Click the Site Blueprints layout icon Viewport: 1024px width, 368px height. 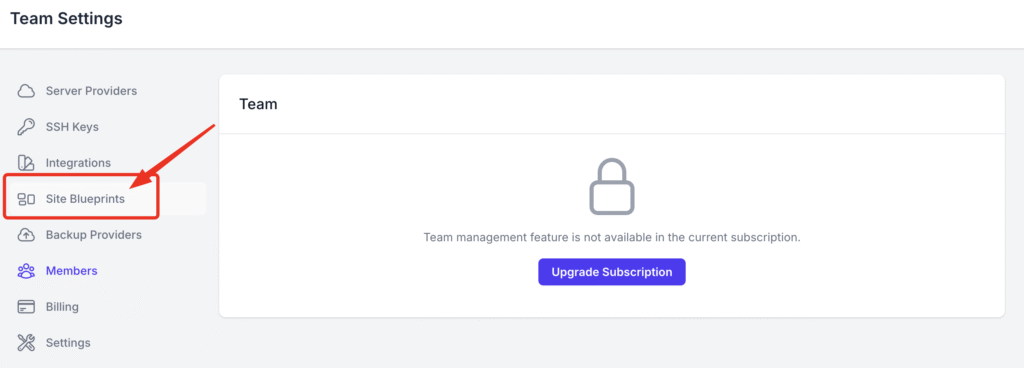26,199
